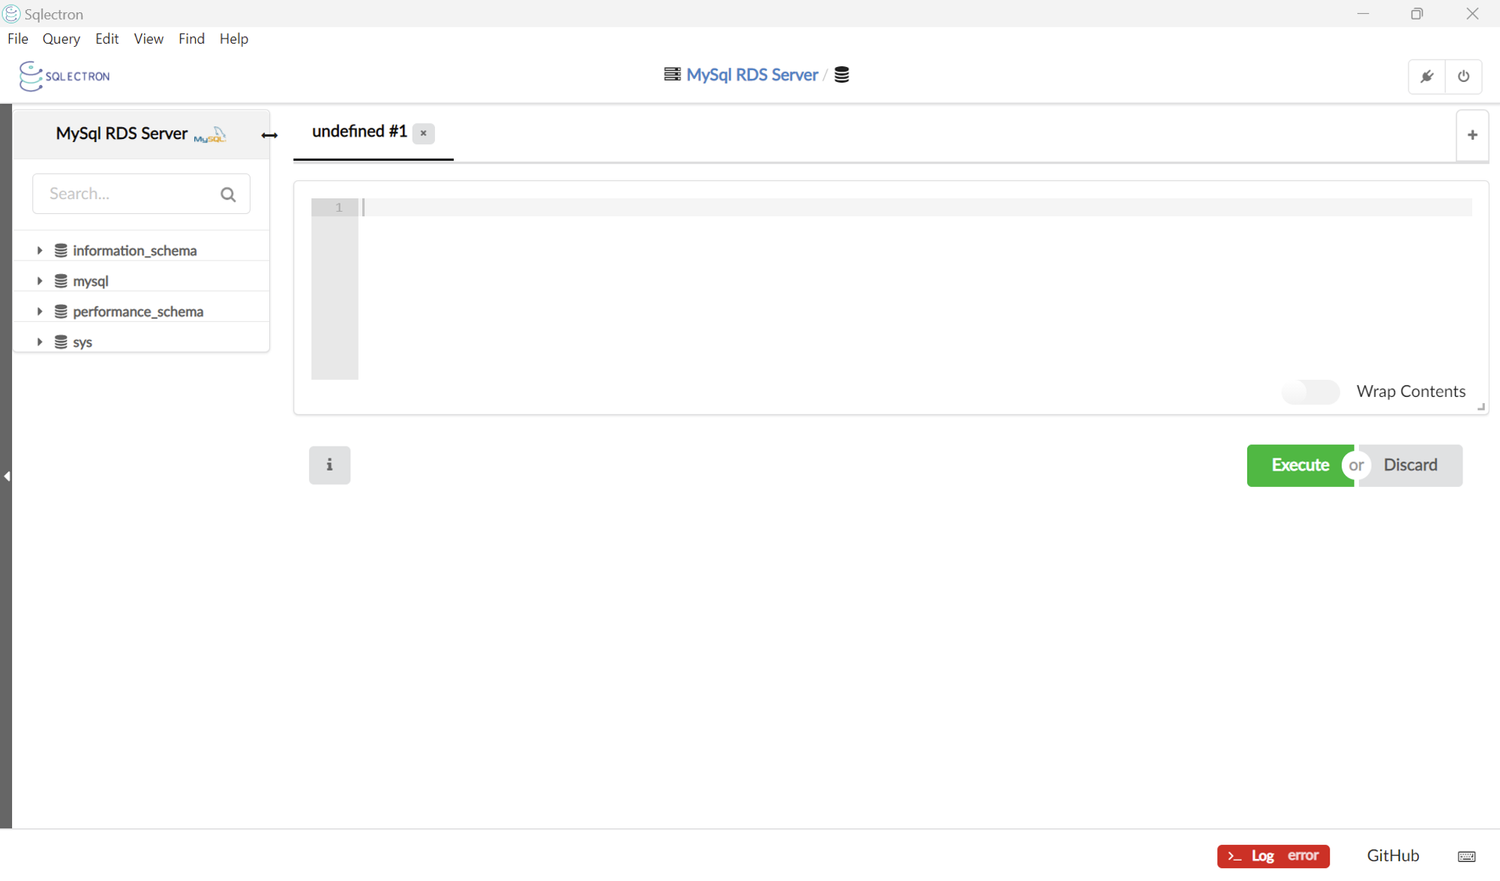1500x881 pixels.
Task: Expand the information_schema database
Action: click(x=40, y=250)
